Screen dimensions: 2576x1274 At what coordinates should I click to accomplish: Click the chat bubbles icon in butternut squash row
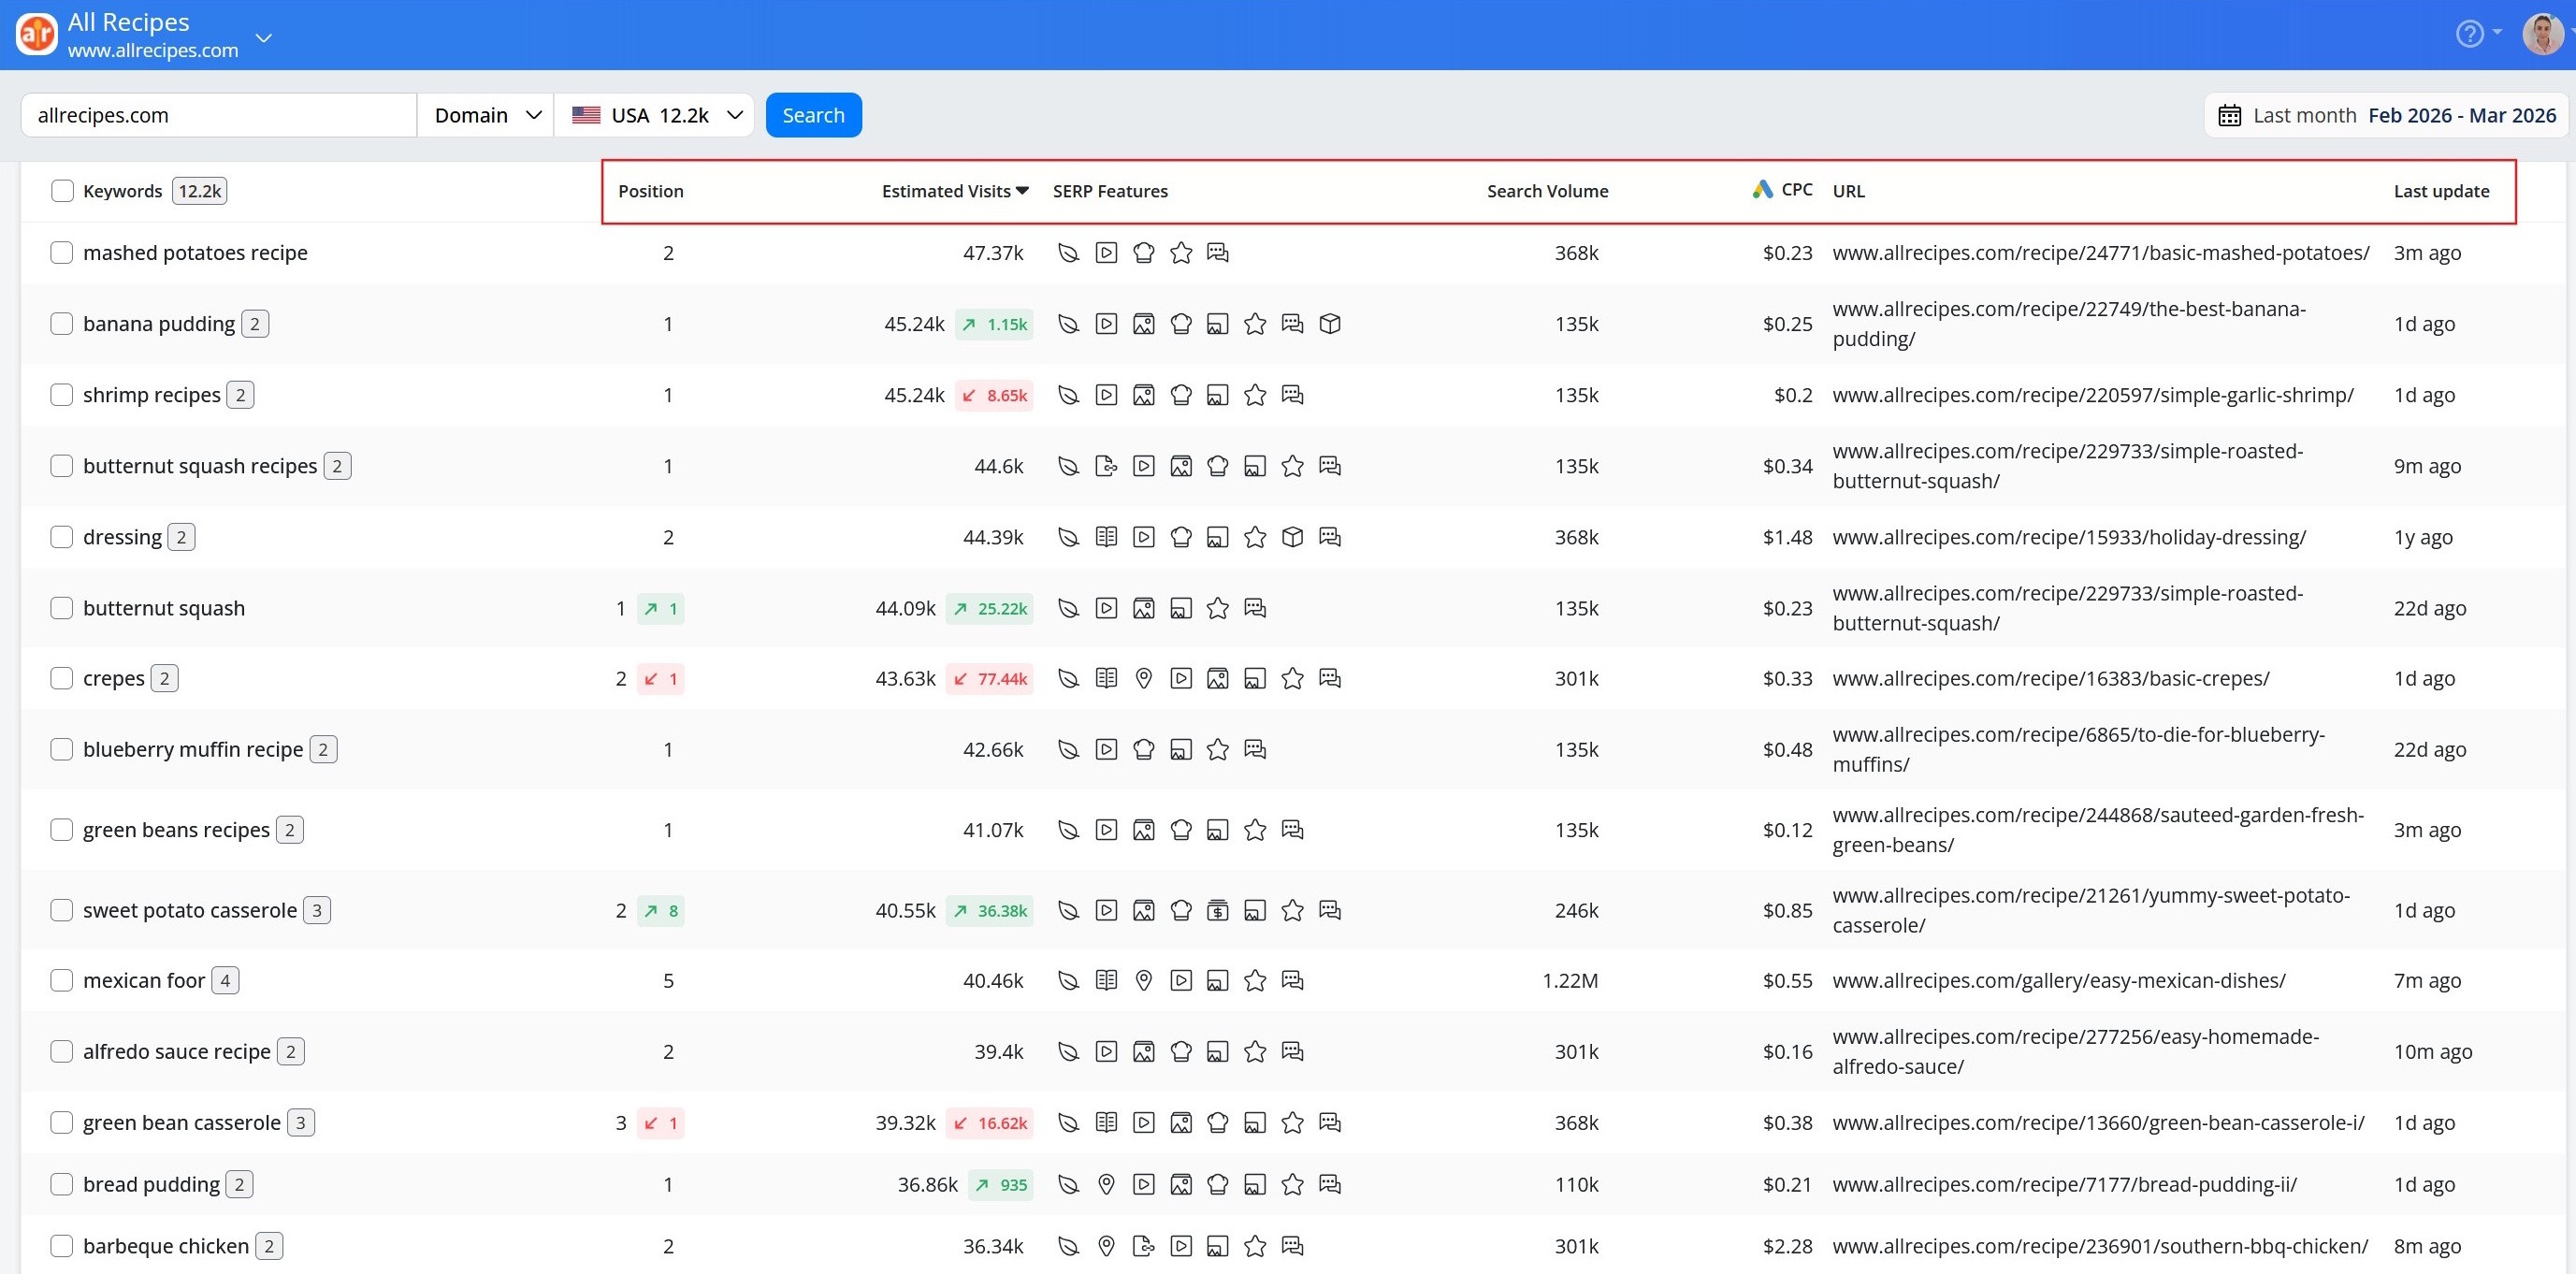point(1255,608)
